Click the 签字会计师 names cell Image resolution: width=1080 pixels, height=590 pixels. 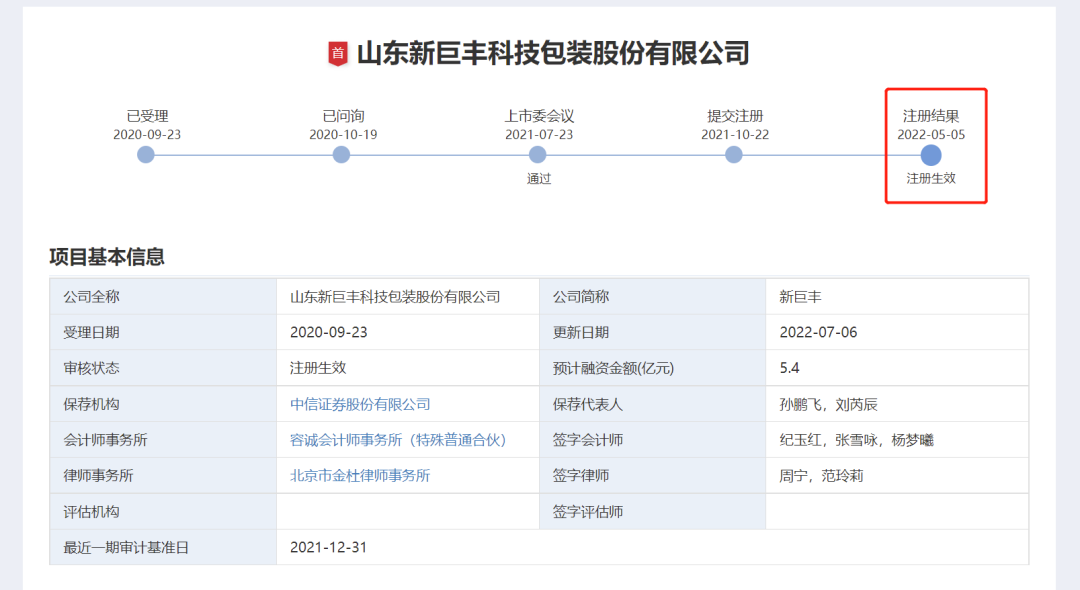pyautogui.click(x=856, y=440)
